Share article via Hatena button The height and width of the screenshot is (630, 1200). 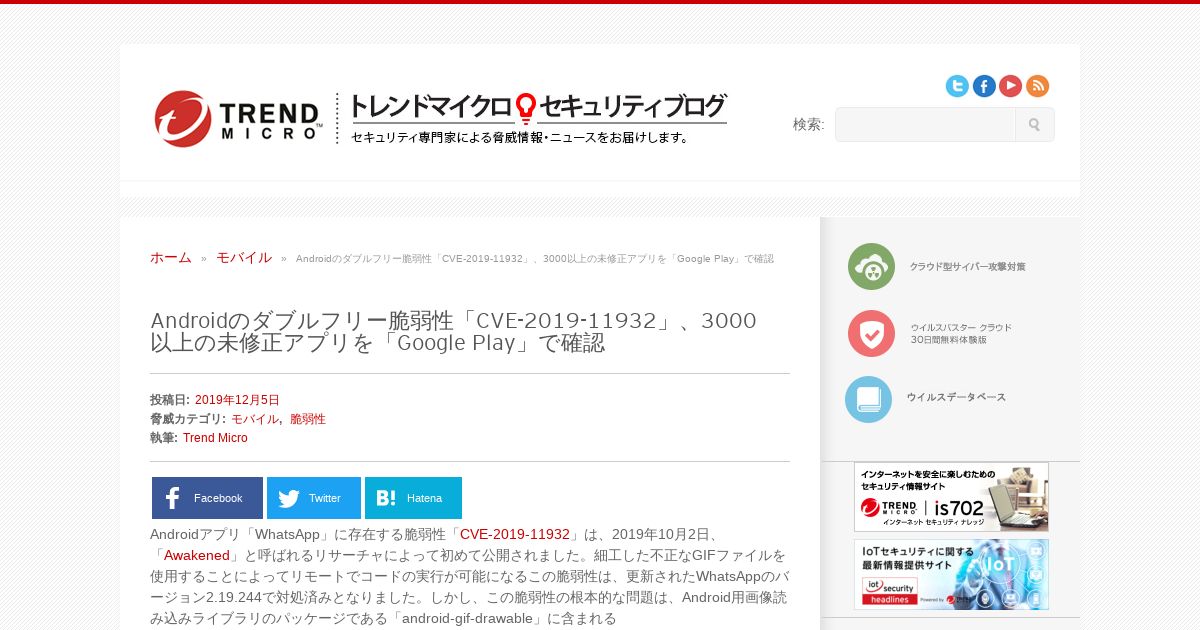pyautogui.click(x=413, y=498)
